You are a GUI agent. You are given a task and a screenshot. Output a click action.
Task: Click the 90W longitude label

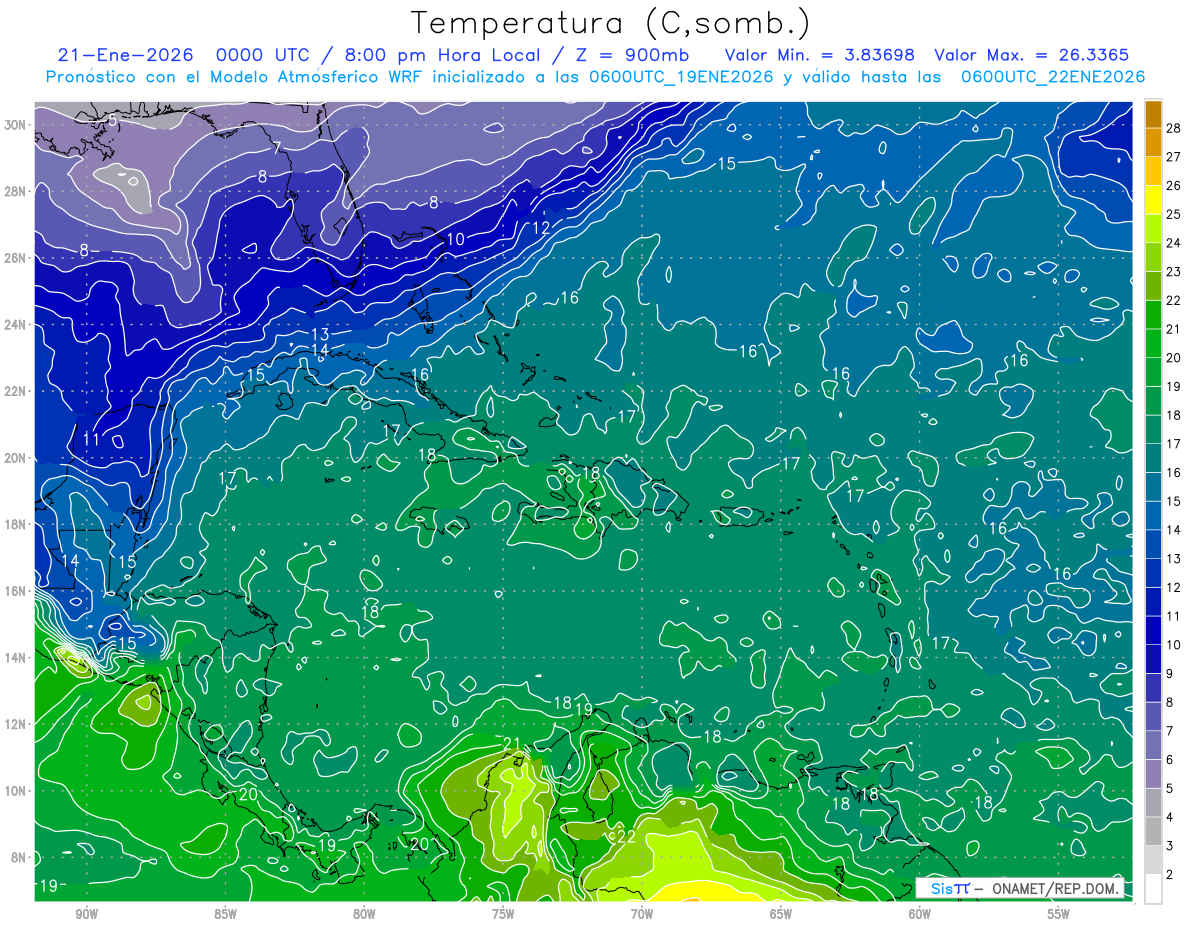86,914
